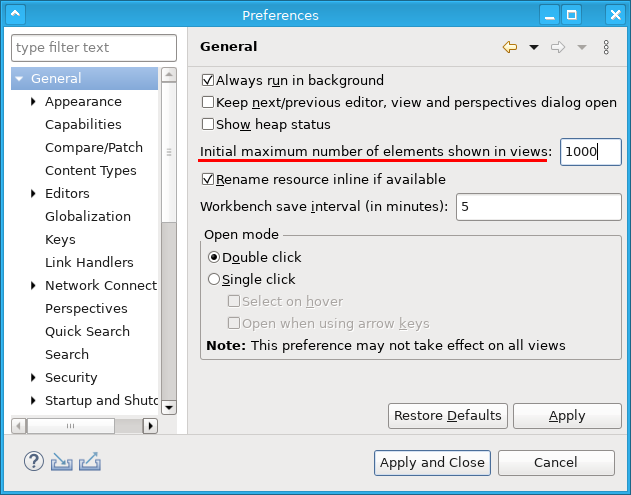Click the tree vertical scrollbar up arrow

169,75
